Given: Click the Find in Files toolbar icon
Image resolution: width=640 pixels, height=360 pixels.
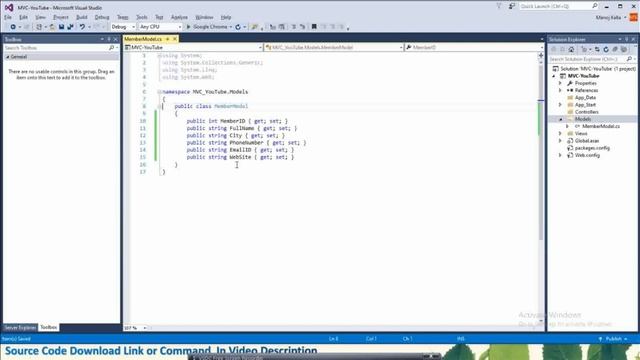Looking at the screenshot, I should [x=255, y=27].
